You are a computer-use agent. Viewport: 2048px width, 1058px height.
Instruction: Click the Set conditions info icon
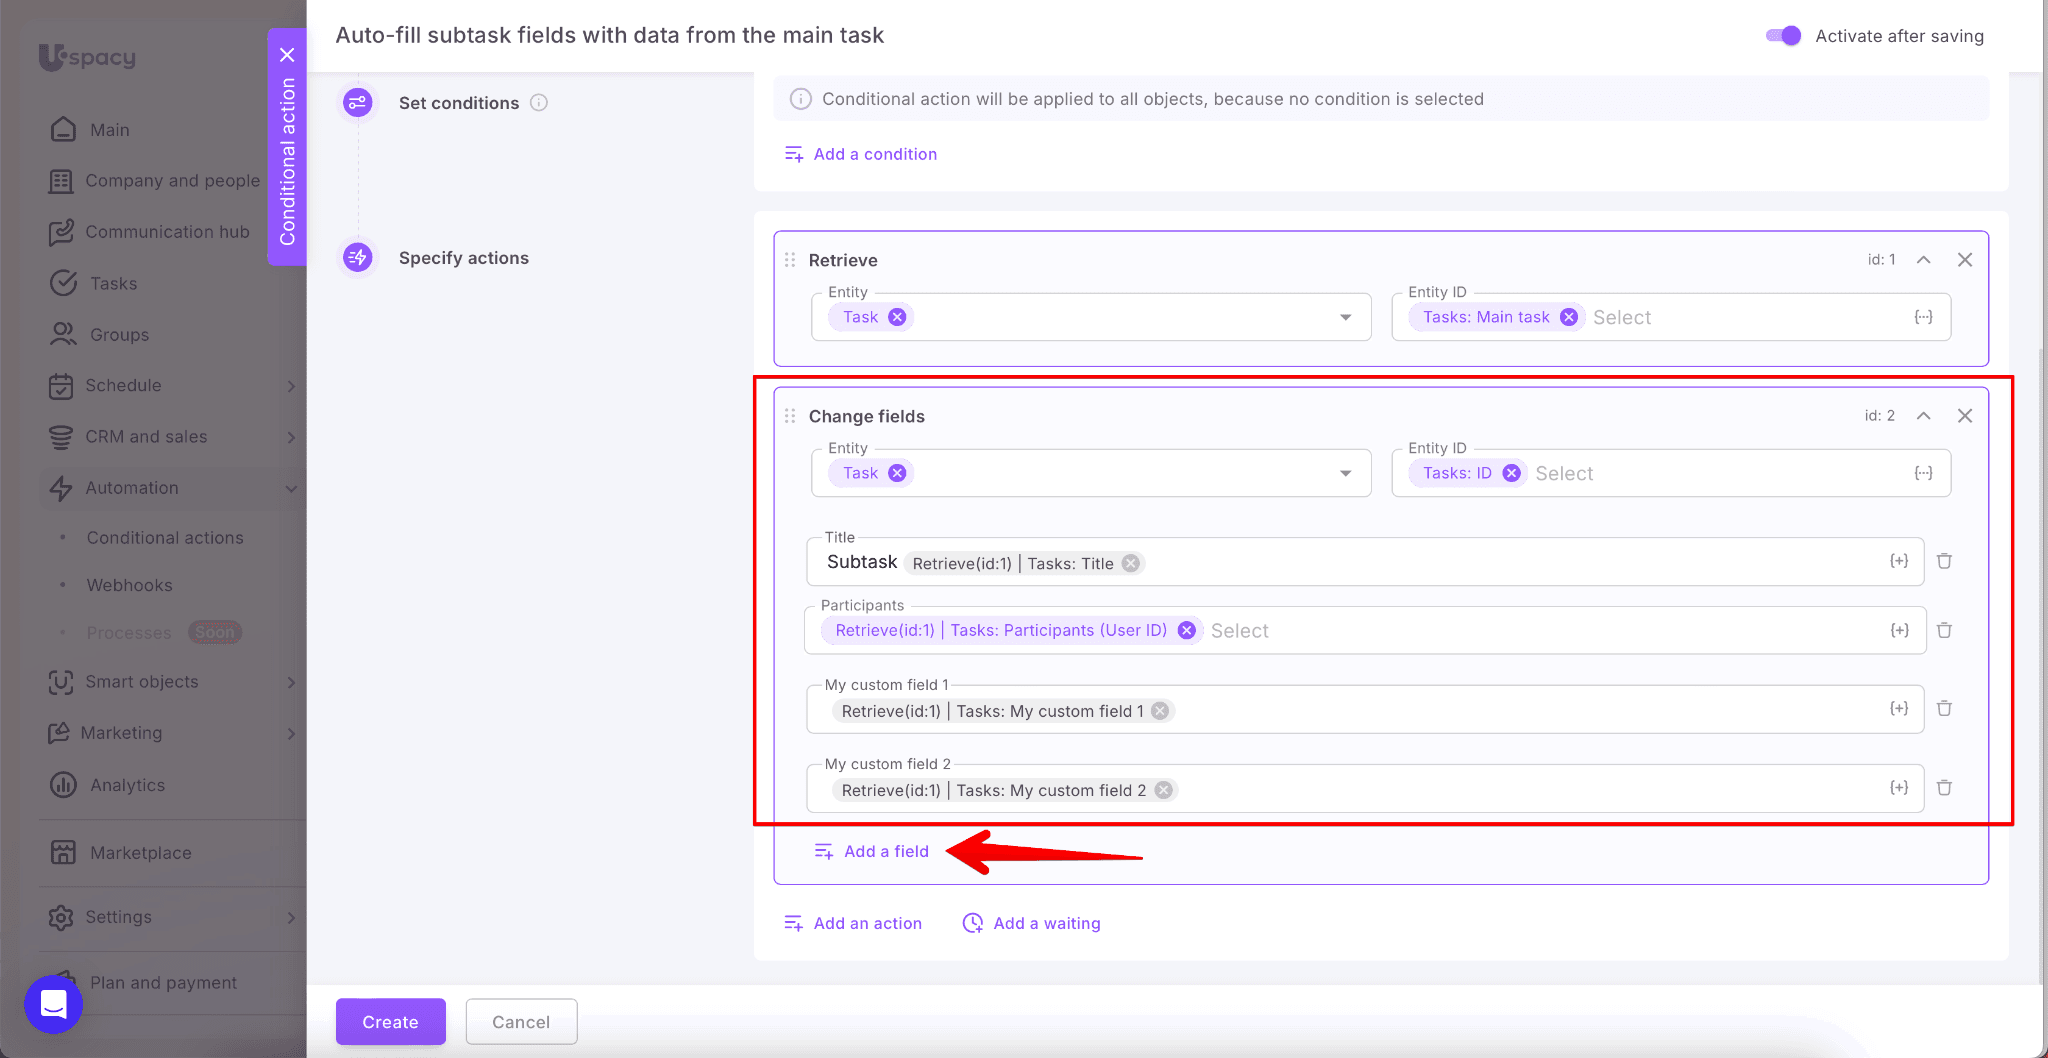tap(539, 103)
